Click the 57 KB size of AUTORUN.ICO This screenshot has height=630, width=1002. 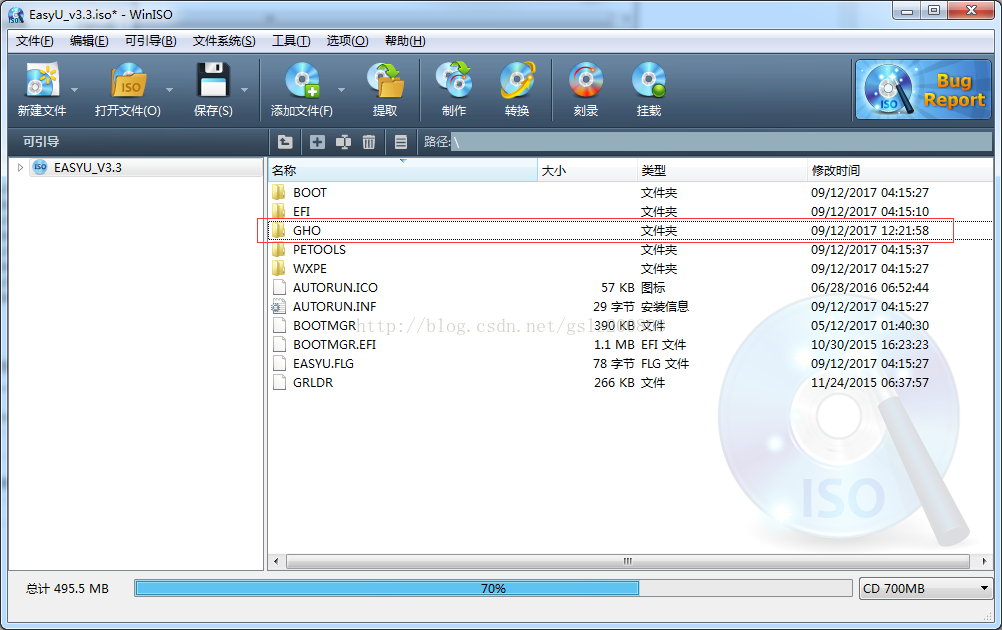click(617, 288)
